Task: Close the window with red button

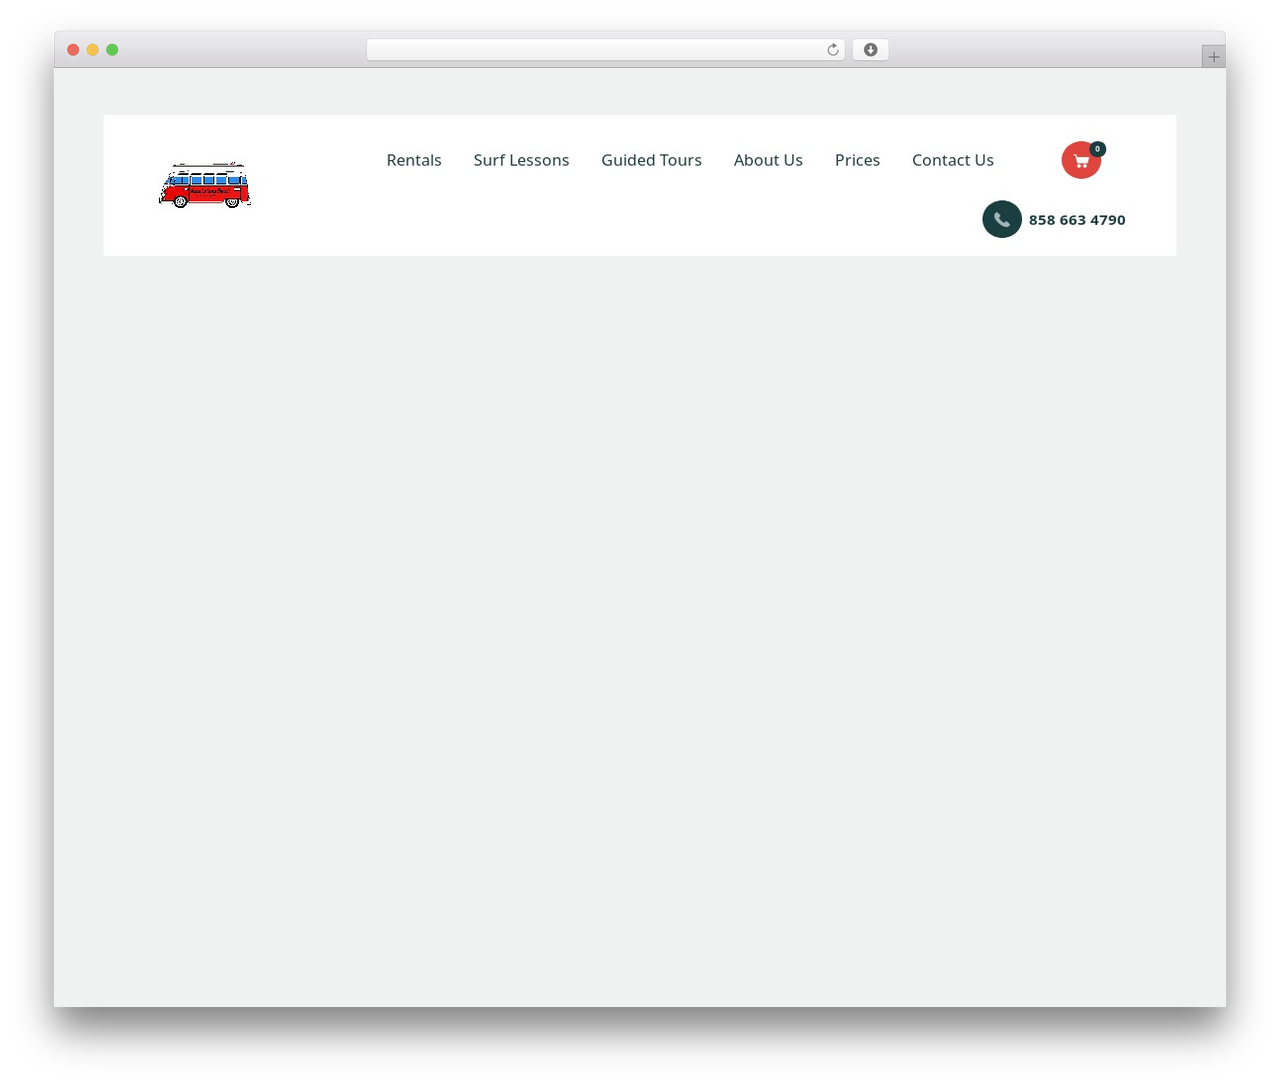Action: click(73, 50)
